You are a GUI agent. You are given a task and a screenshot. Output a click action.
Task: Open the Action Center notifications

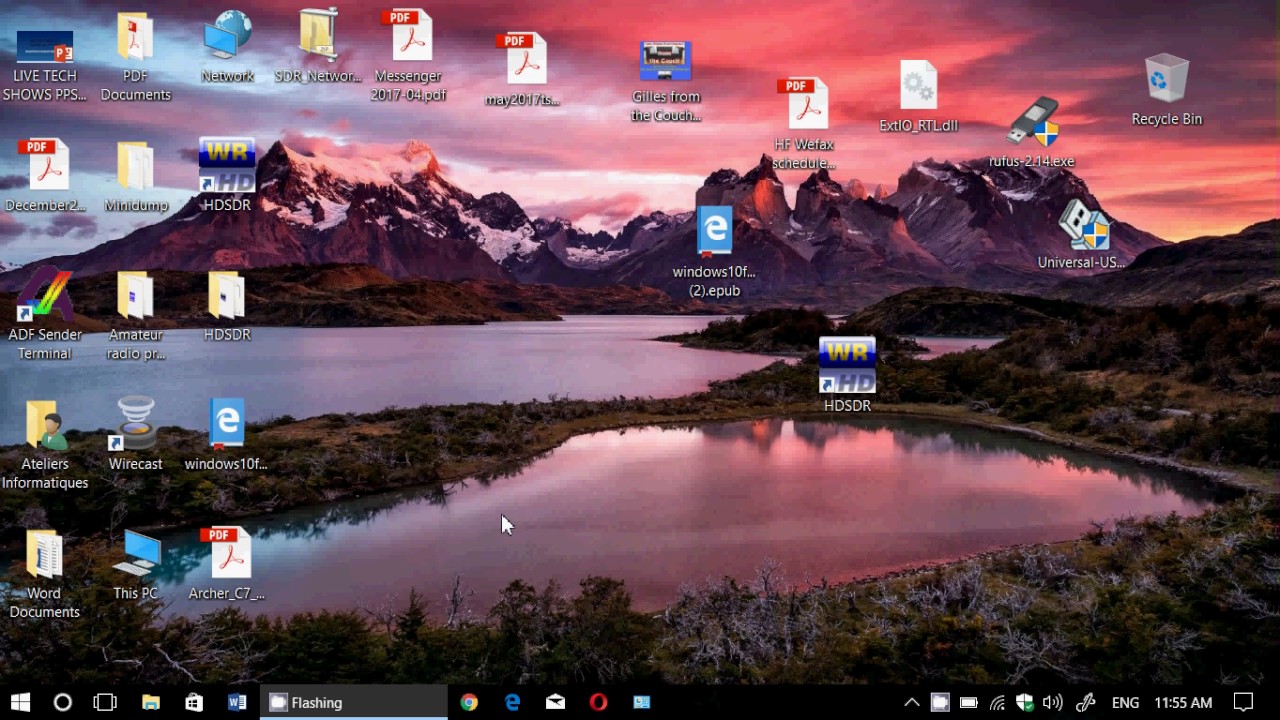1243,702
